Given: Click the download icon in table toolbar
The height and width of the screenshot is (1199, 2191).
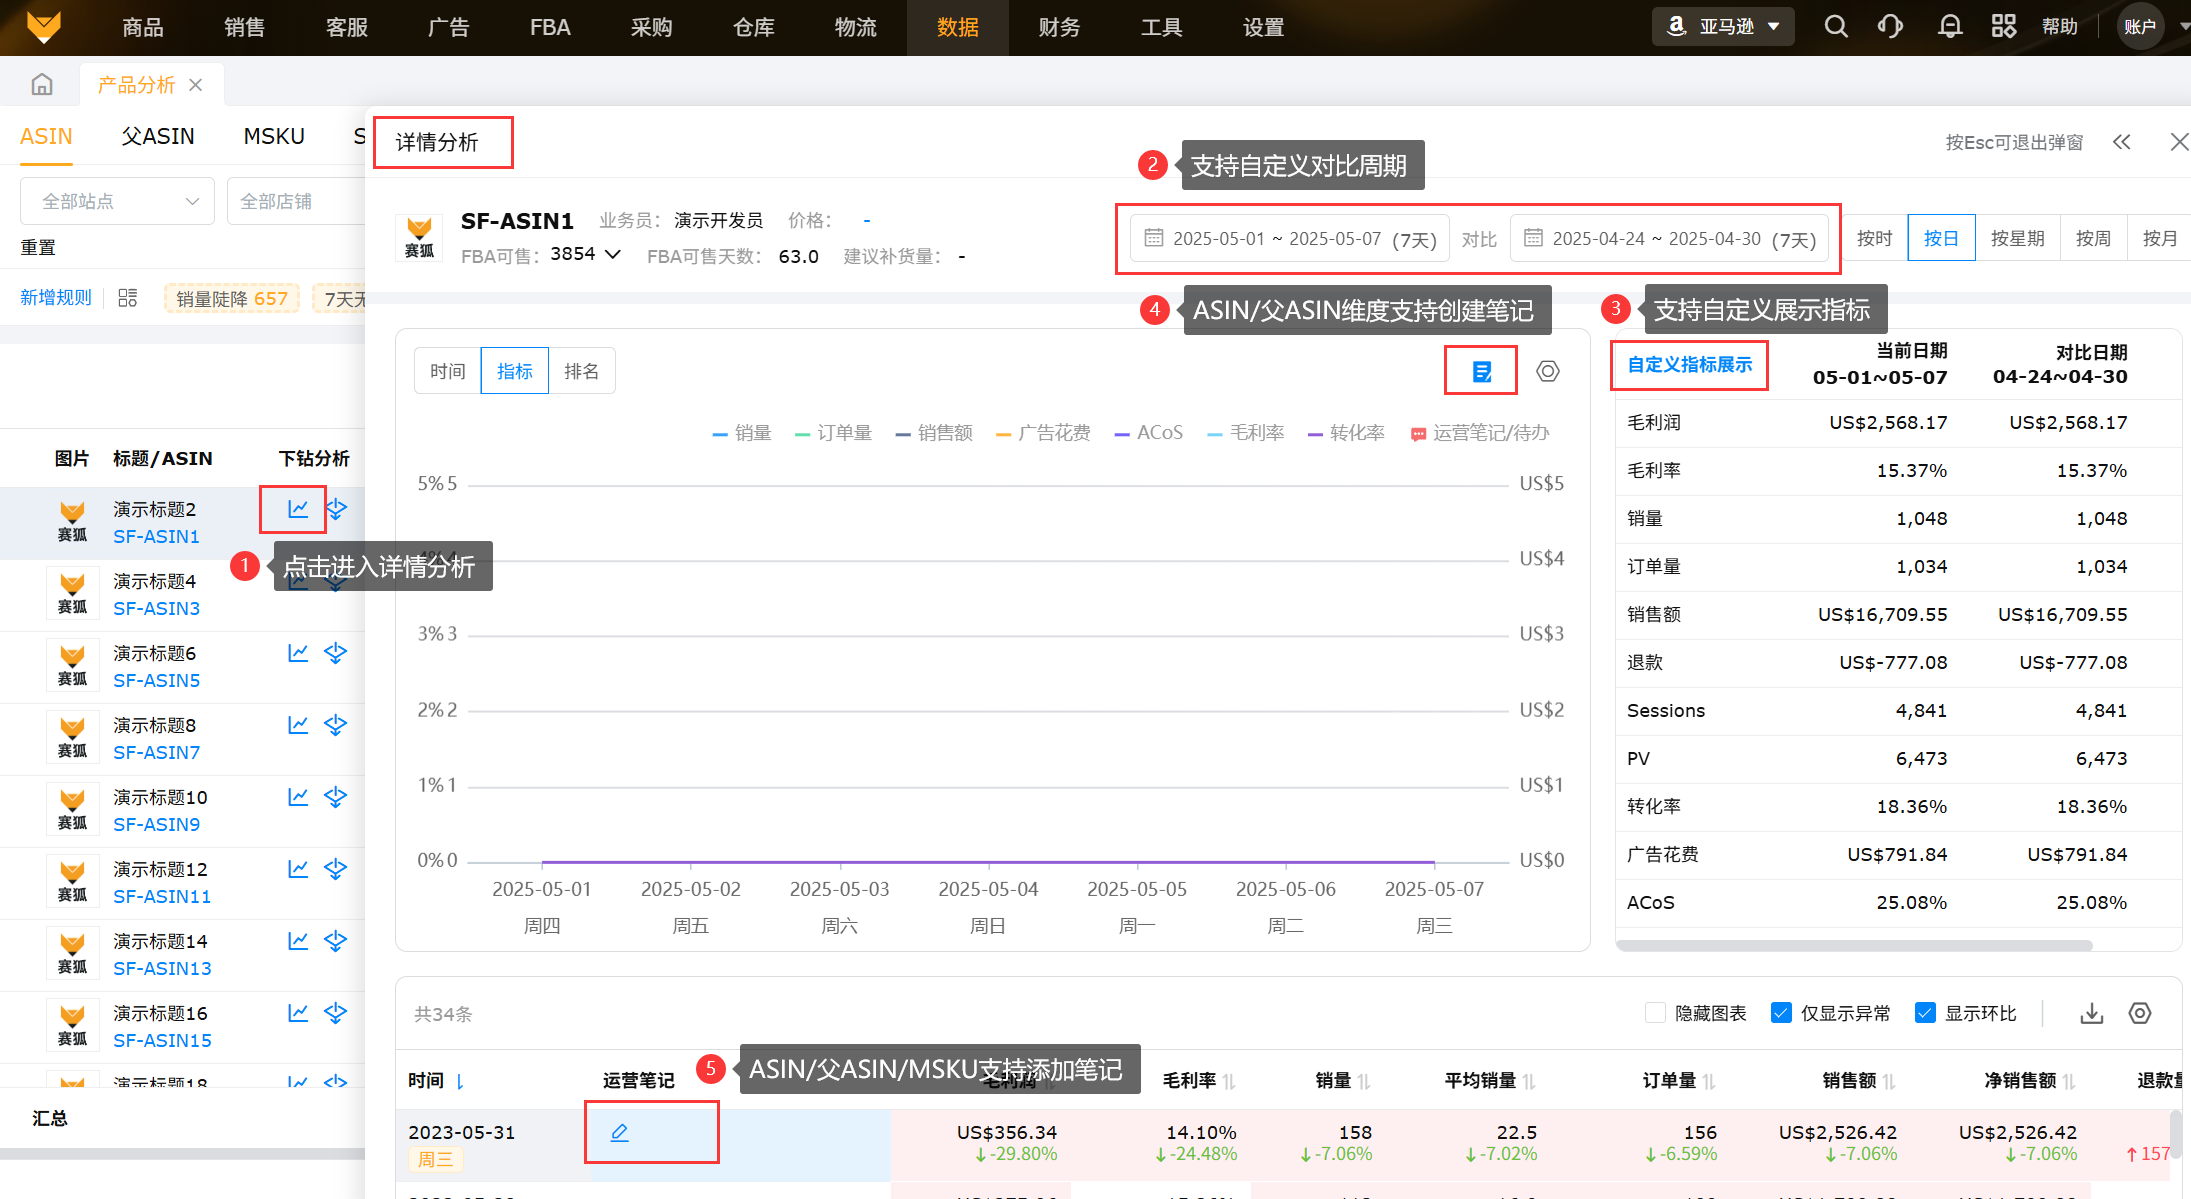Looking at the screenshot, I should click(x=2091, y=1014).
